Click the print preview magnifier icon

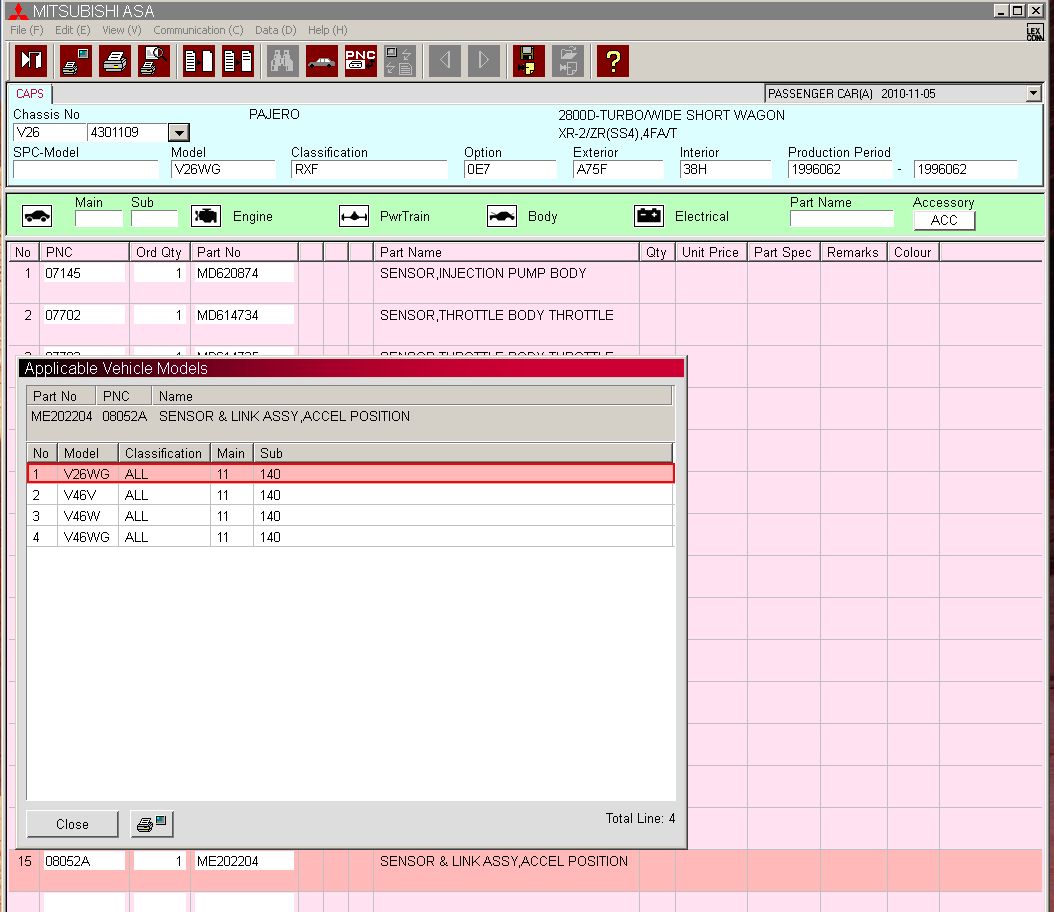coord(154,61)
